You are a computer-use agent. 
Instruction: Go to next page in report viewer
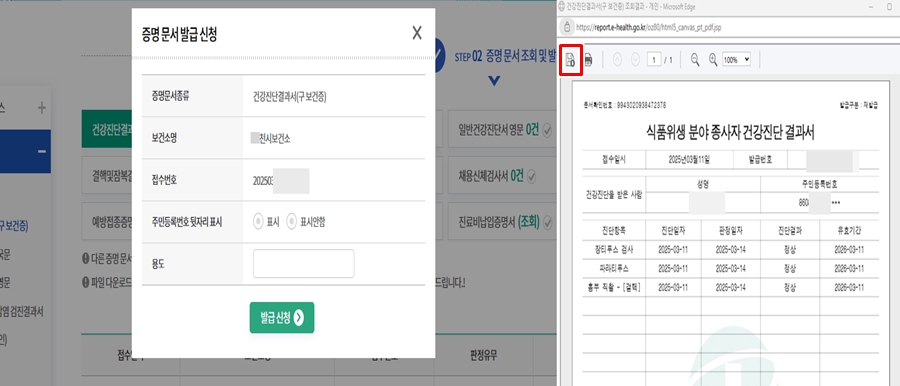635,59
